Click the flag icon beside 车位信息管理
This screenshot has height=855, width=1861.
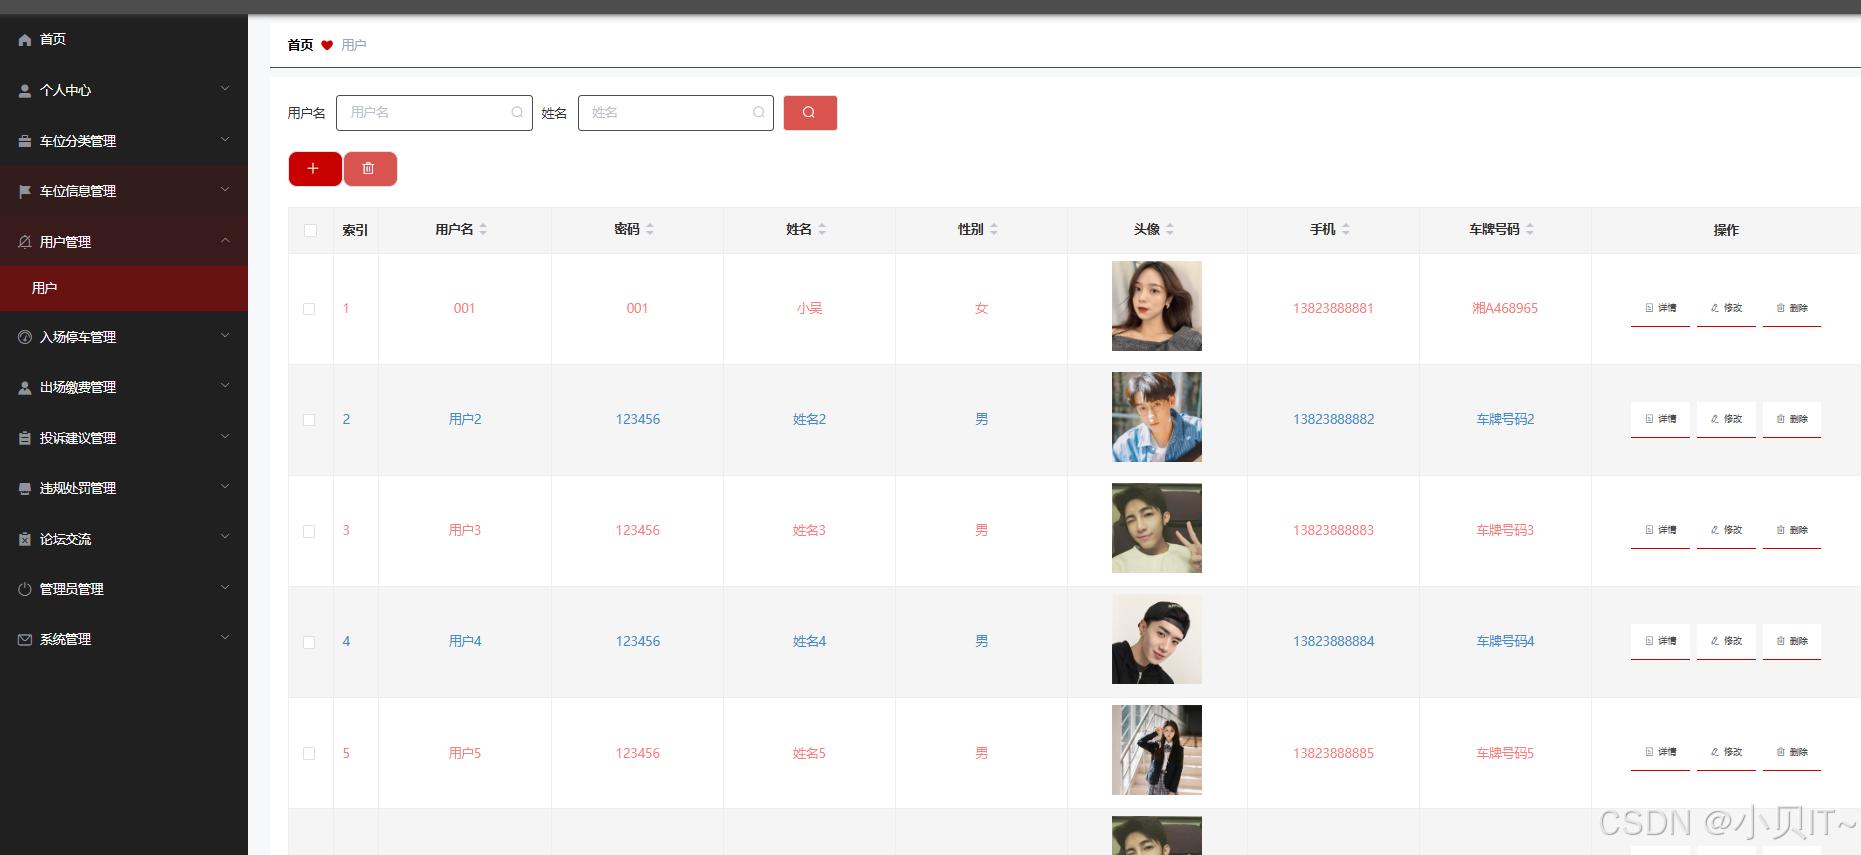point(25,191)
